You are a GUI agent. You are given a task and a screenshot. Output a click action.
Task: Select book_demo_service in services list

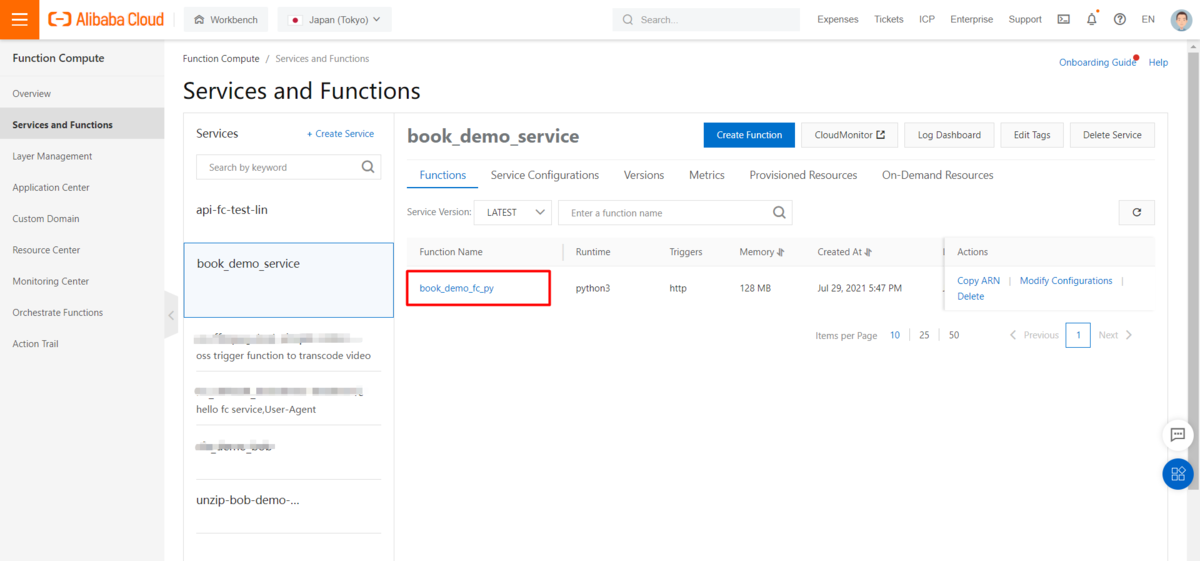[x=289, y=280]
